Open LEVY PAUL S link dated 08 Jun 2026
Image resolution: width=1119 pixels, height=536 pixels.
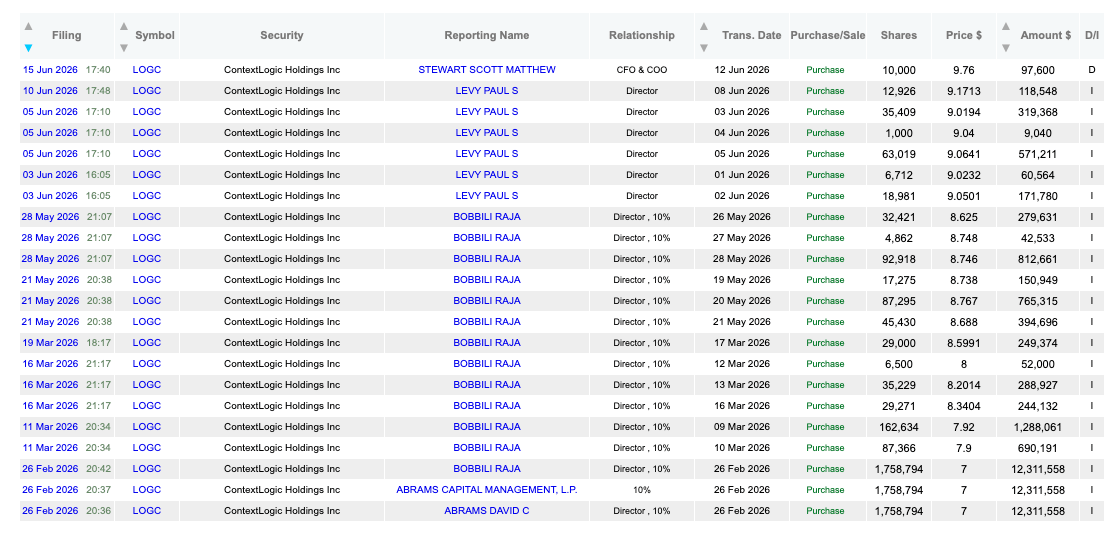coord(487,91)
